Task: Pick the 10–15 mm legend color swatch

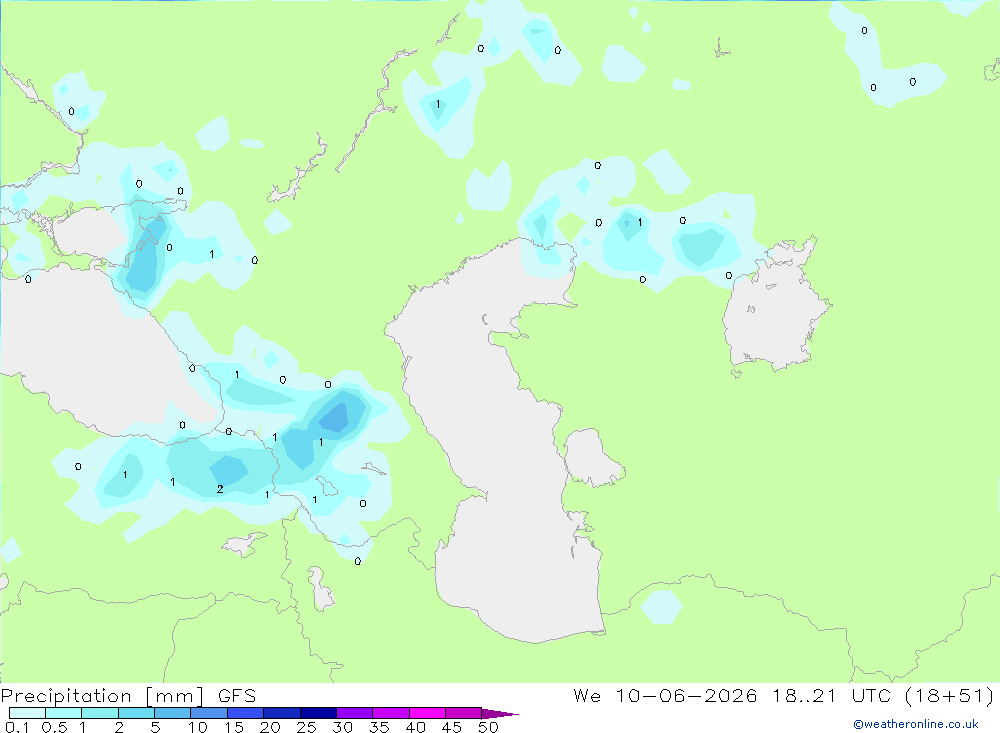Action: coord(209,713)
